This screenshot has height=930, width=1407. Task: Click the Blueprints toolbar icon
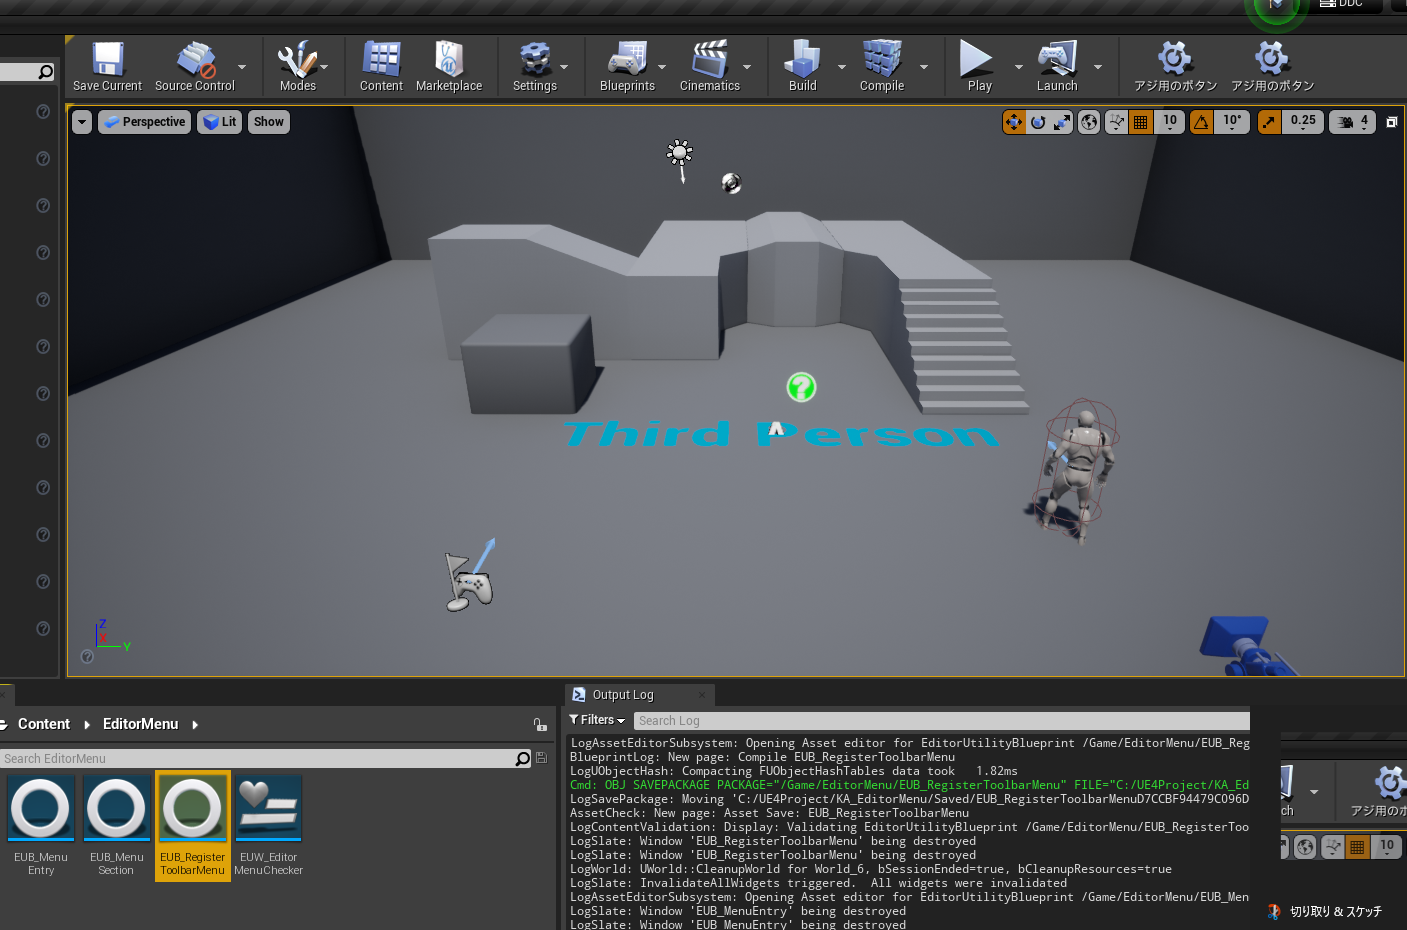pos(627,67)
